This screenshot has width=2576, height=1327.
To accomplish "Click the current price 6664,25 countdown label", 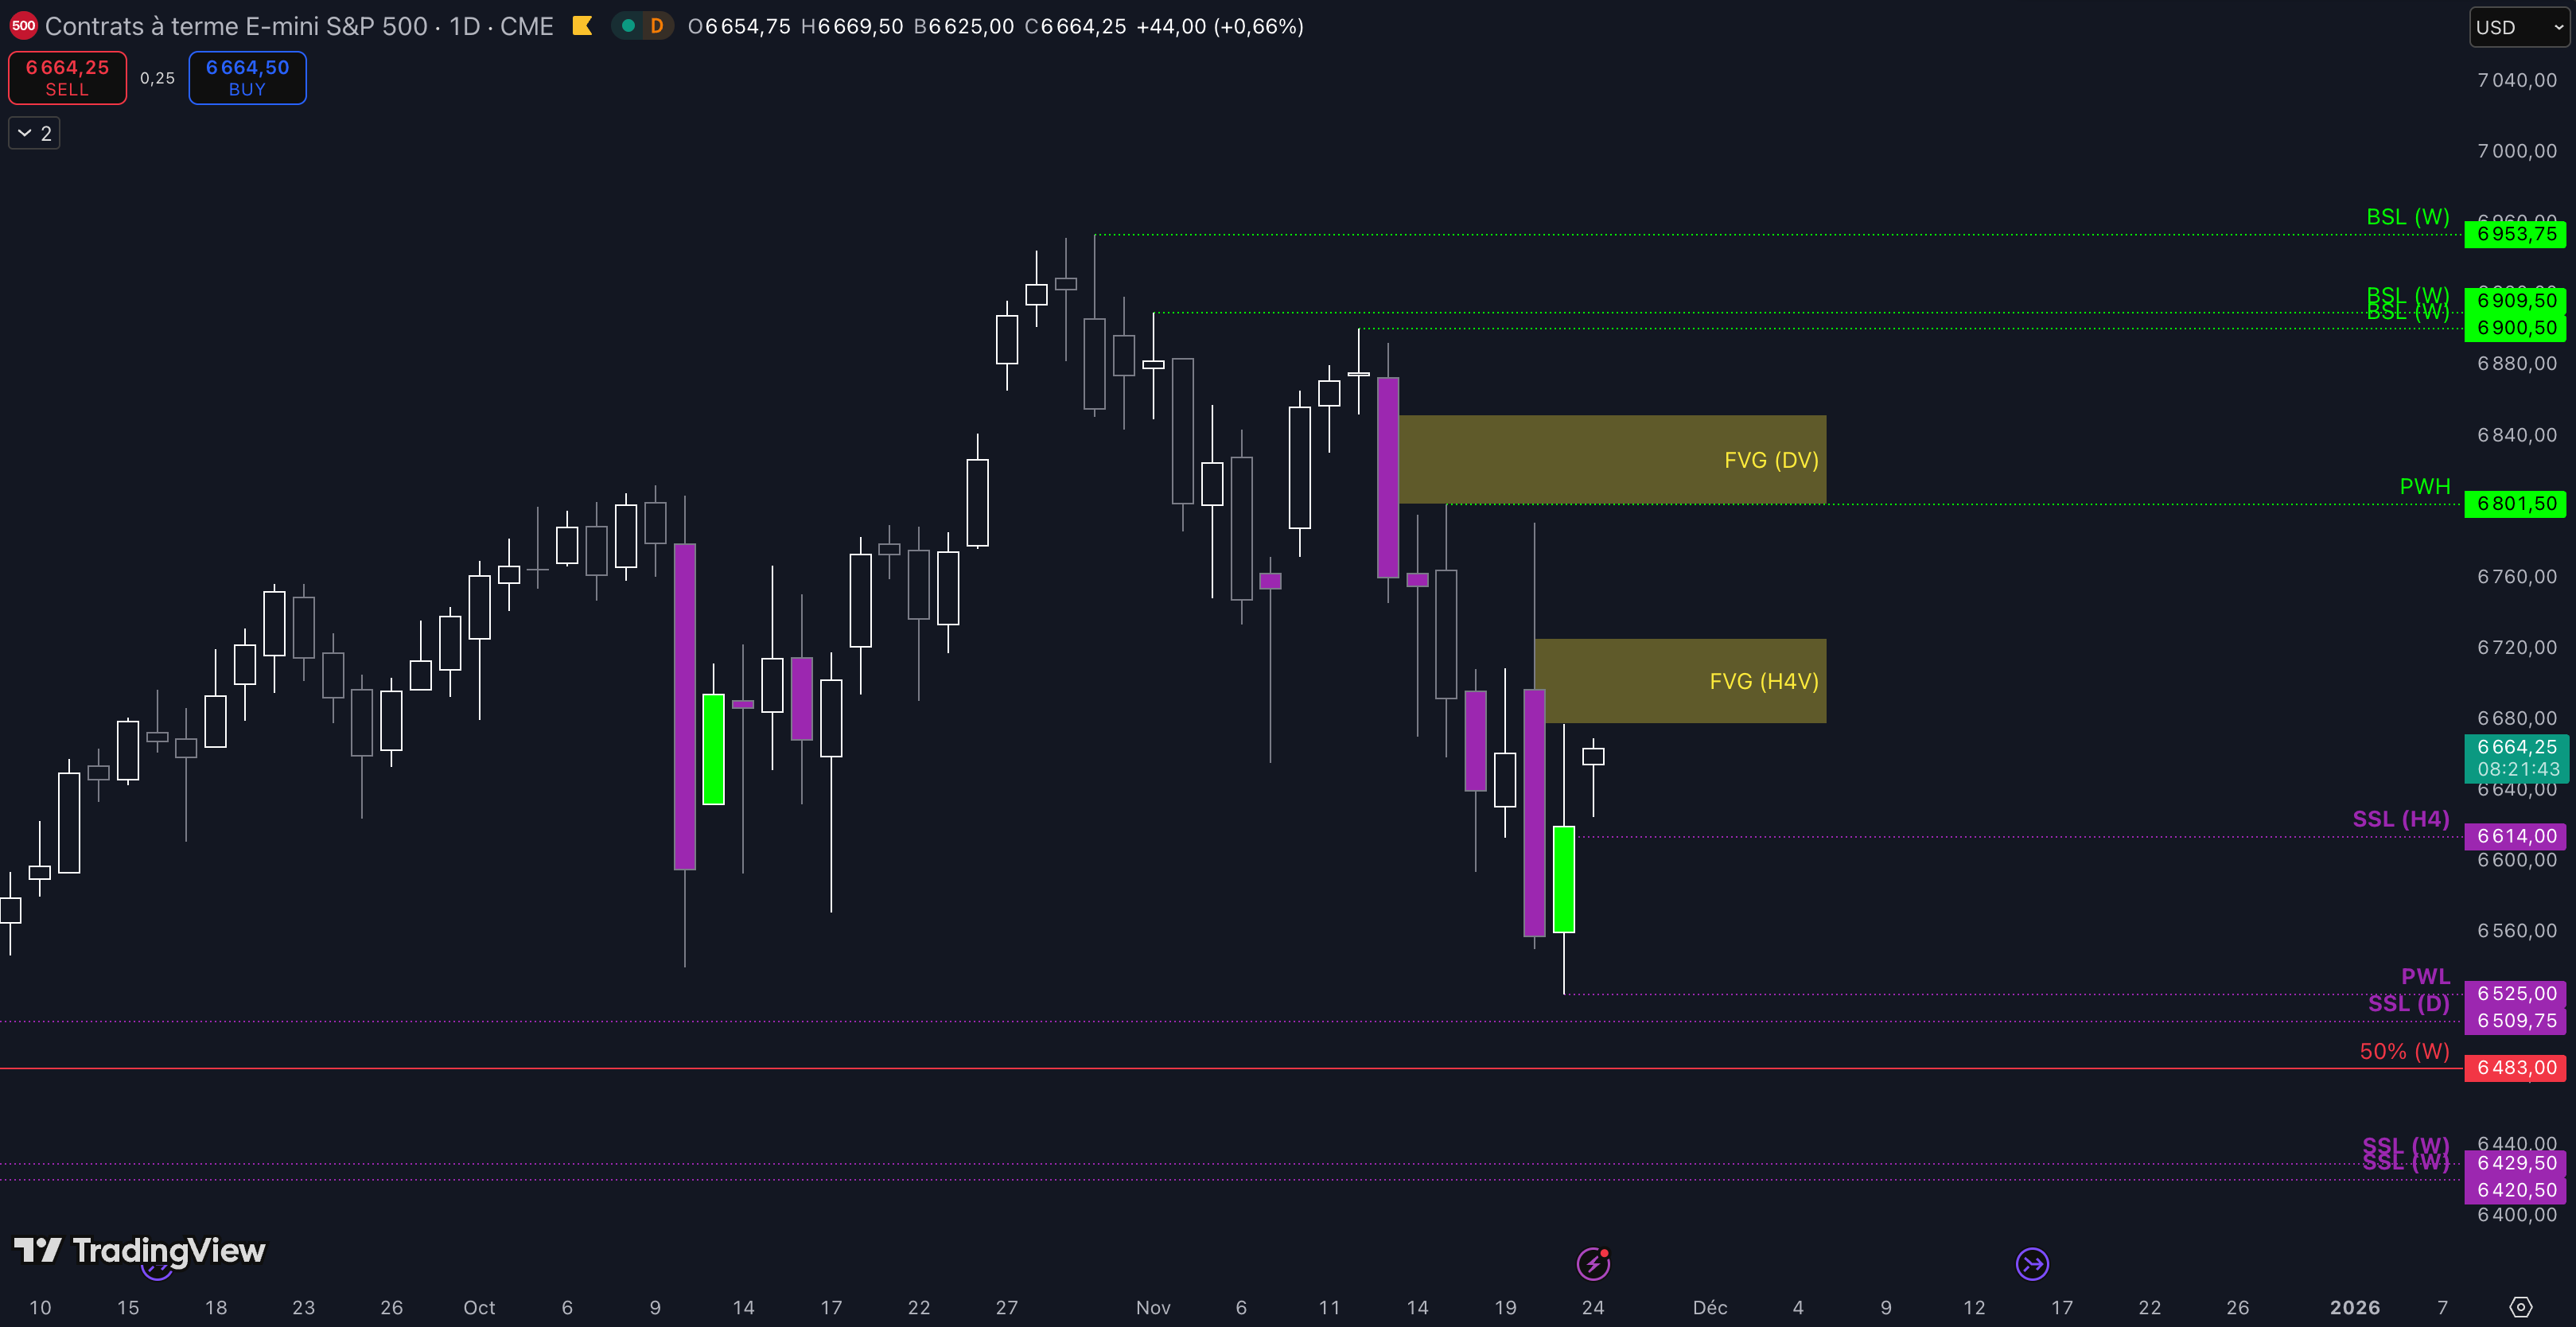I will pyautogui.click(x=2516, y=758).
